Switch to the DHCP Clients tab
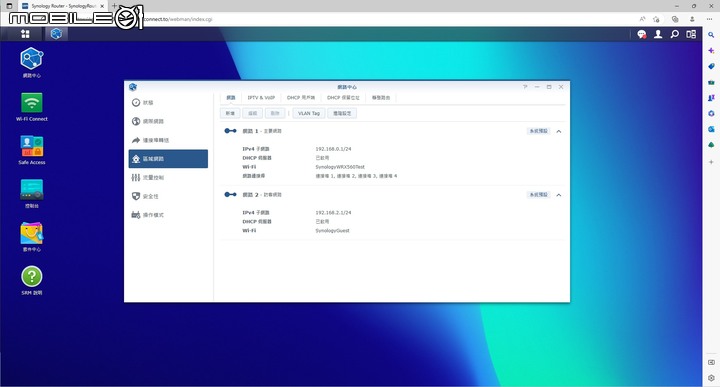Screen dimensions: 720x387 tap(301, 98)
